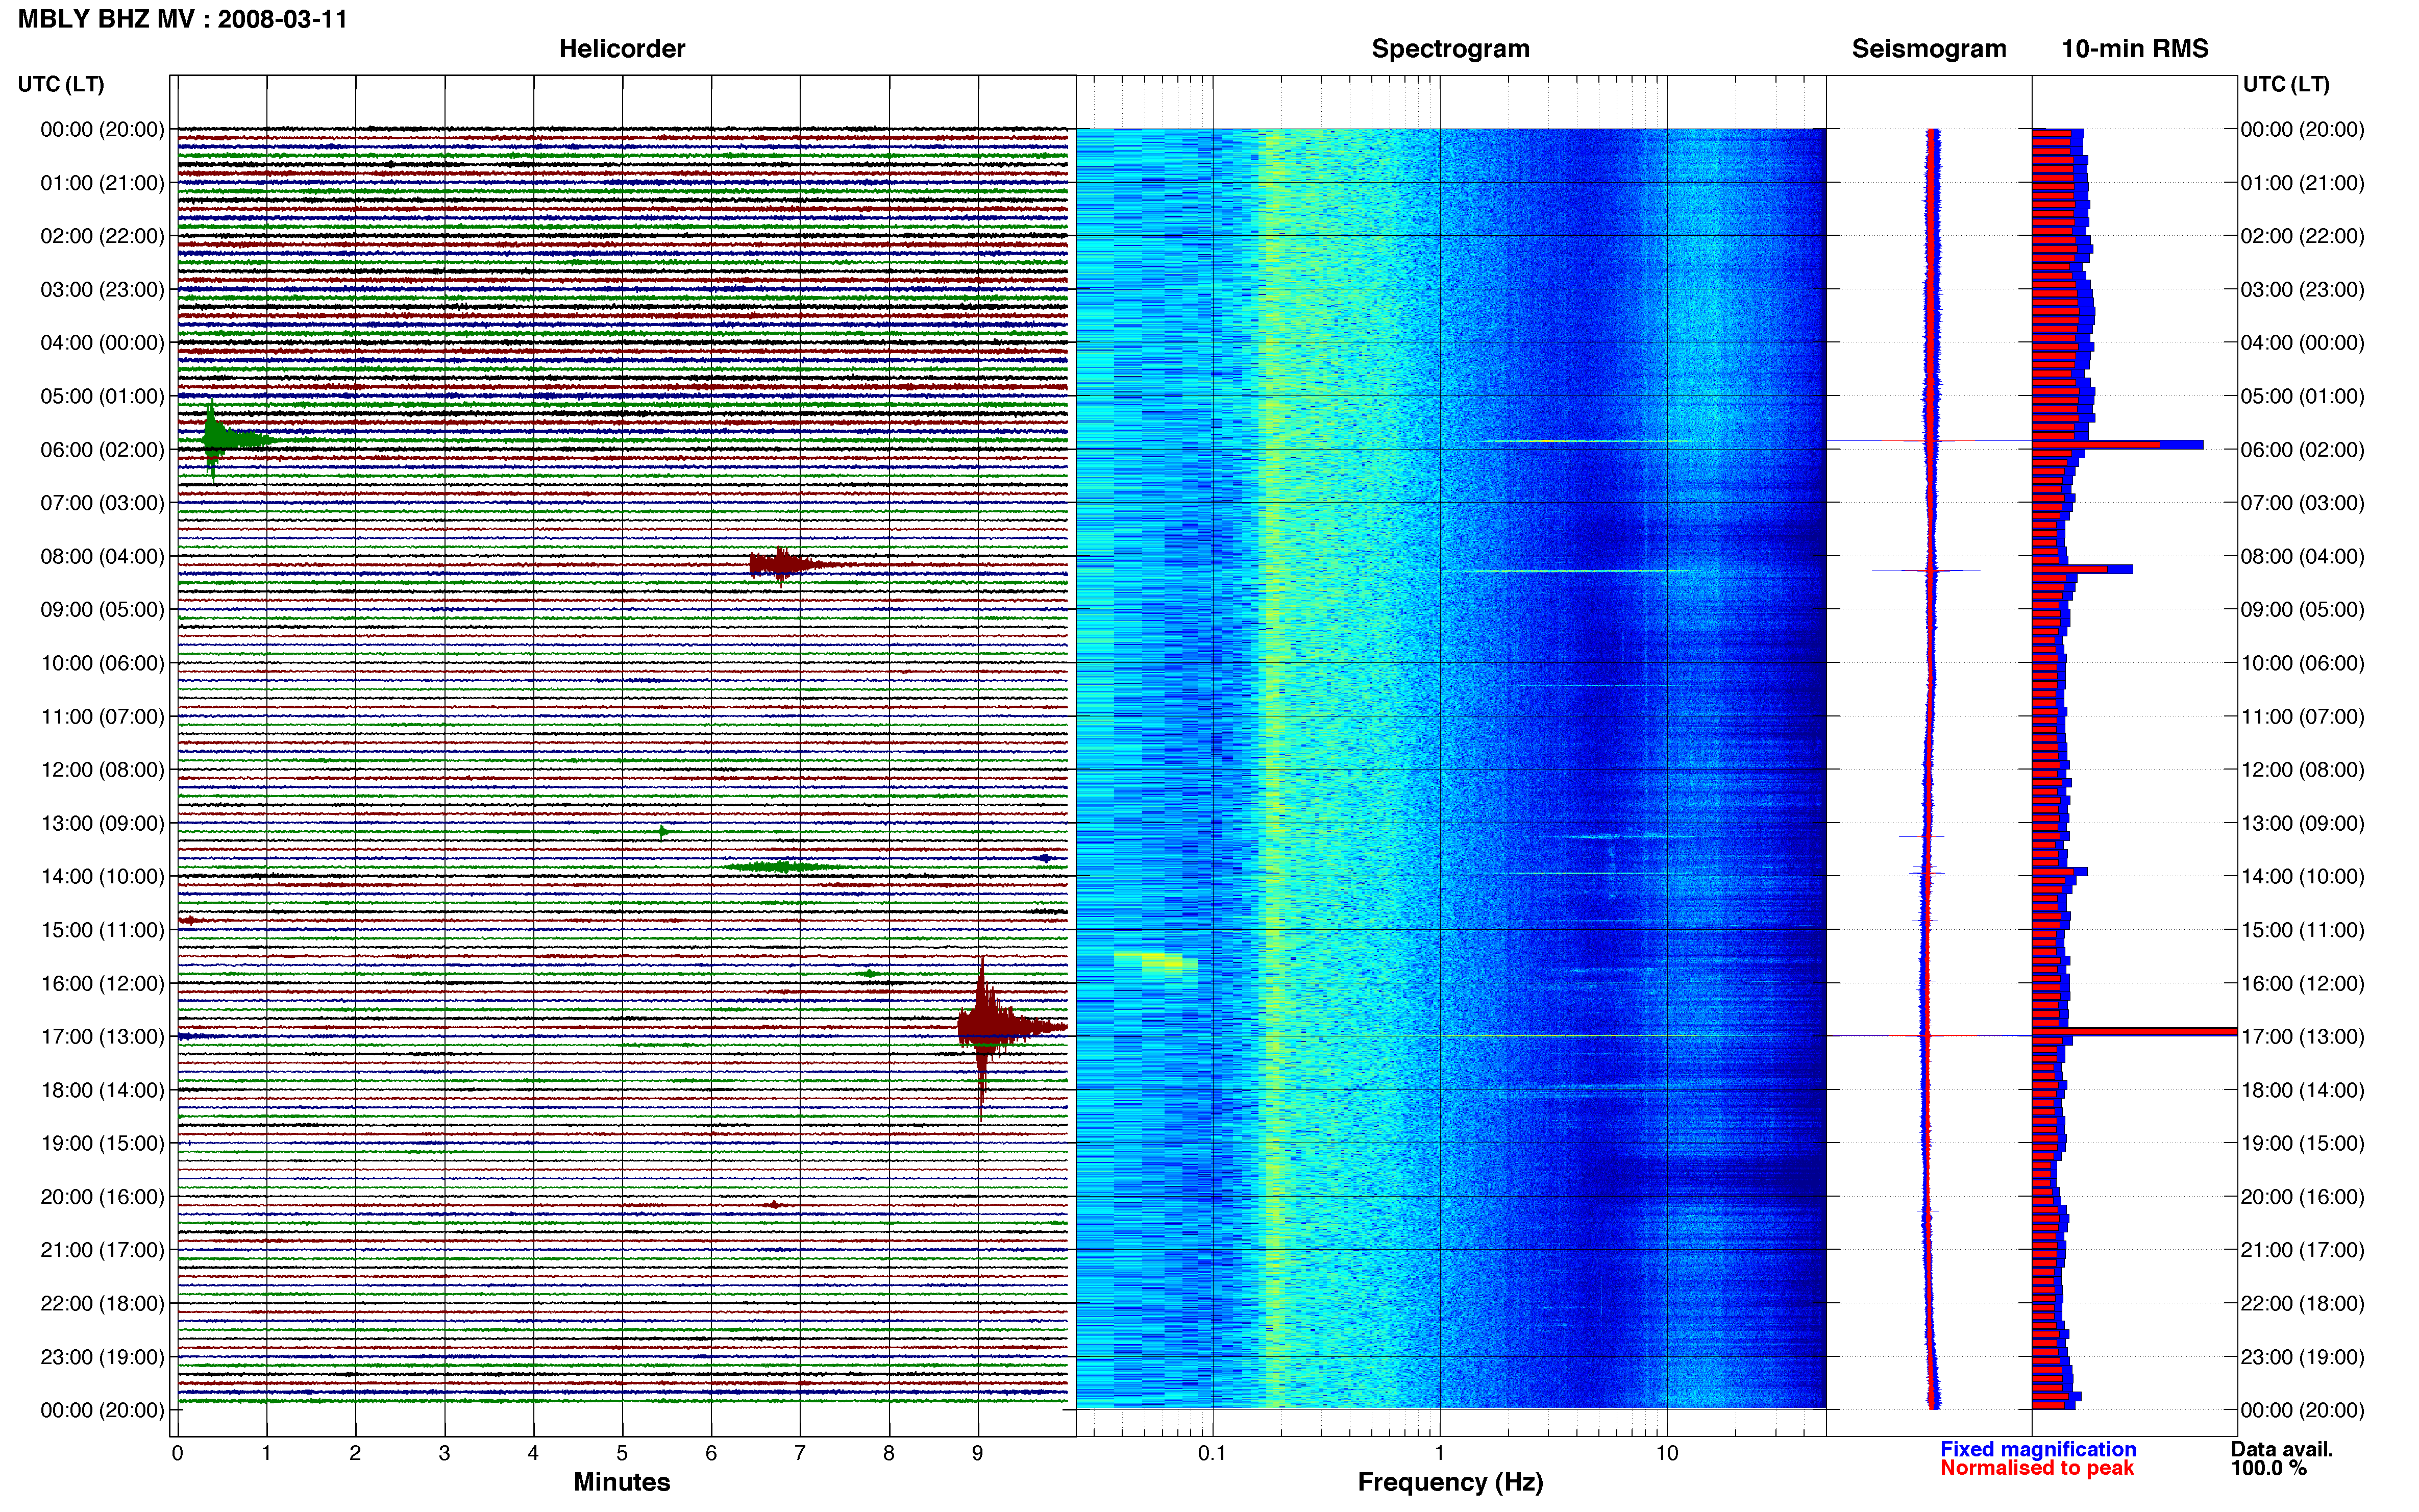Click the left 'UTC (LT)' axis label

click(61, 84)
